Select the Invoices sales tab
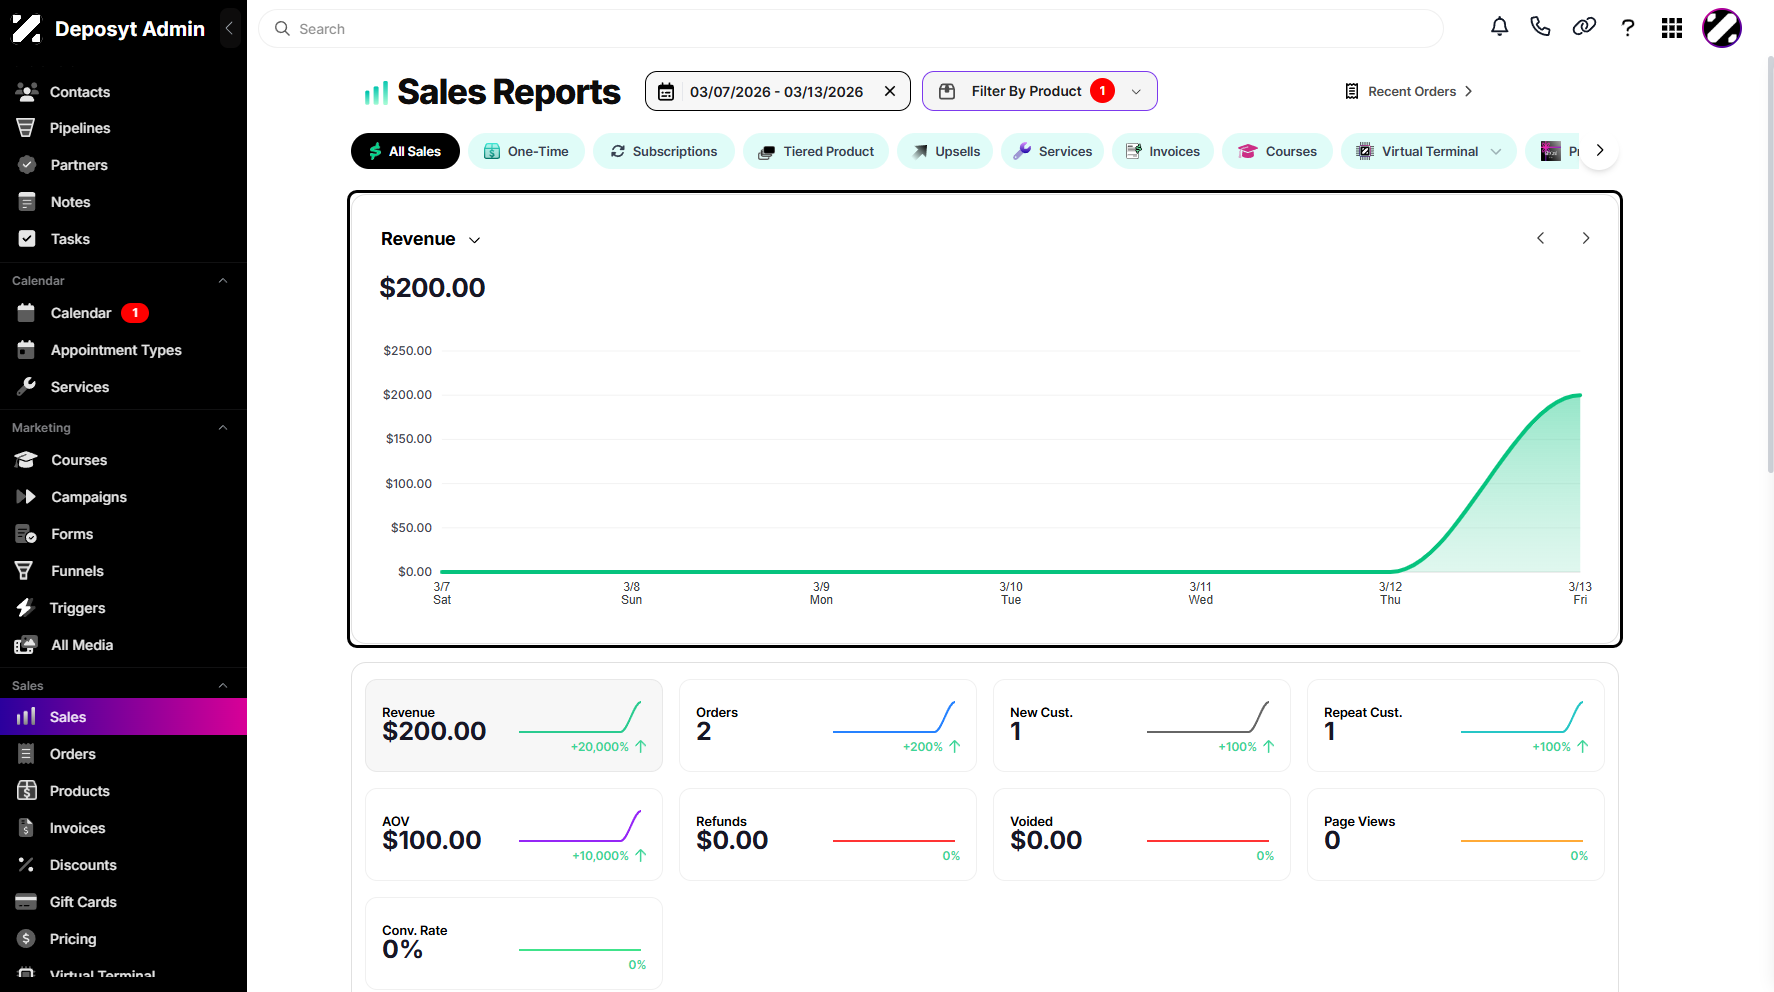The image size is (1774, 992). coord(1163,151)
